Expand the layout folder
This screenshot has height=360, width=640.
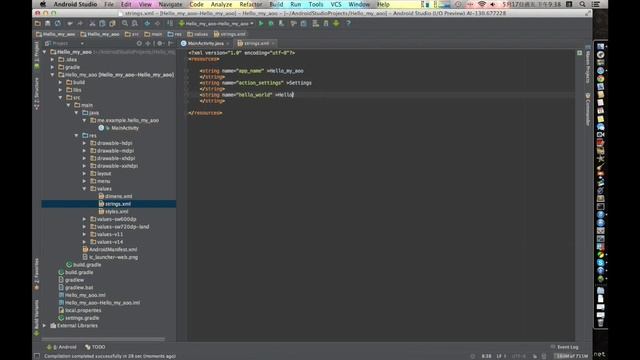tap(84, 173)
